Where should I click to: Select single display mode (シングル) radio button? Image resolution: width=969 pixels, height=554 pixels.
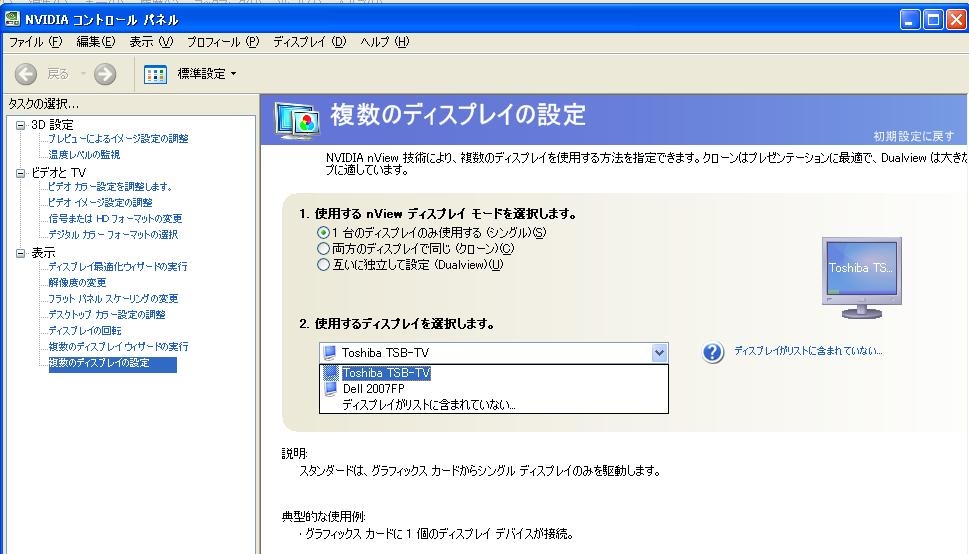pyautogui.click(x=323, y=232)
